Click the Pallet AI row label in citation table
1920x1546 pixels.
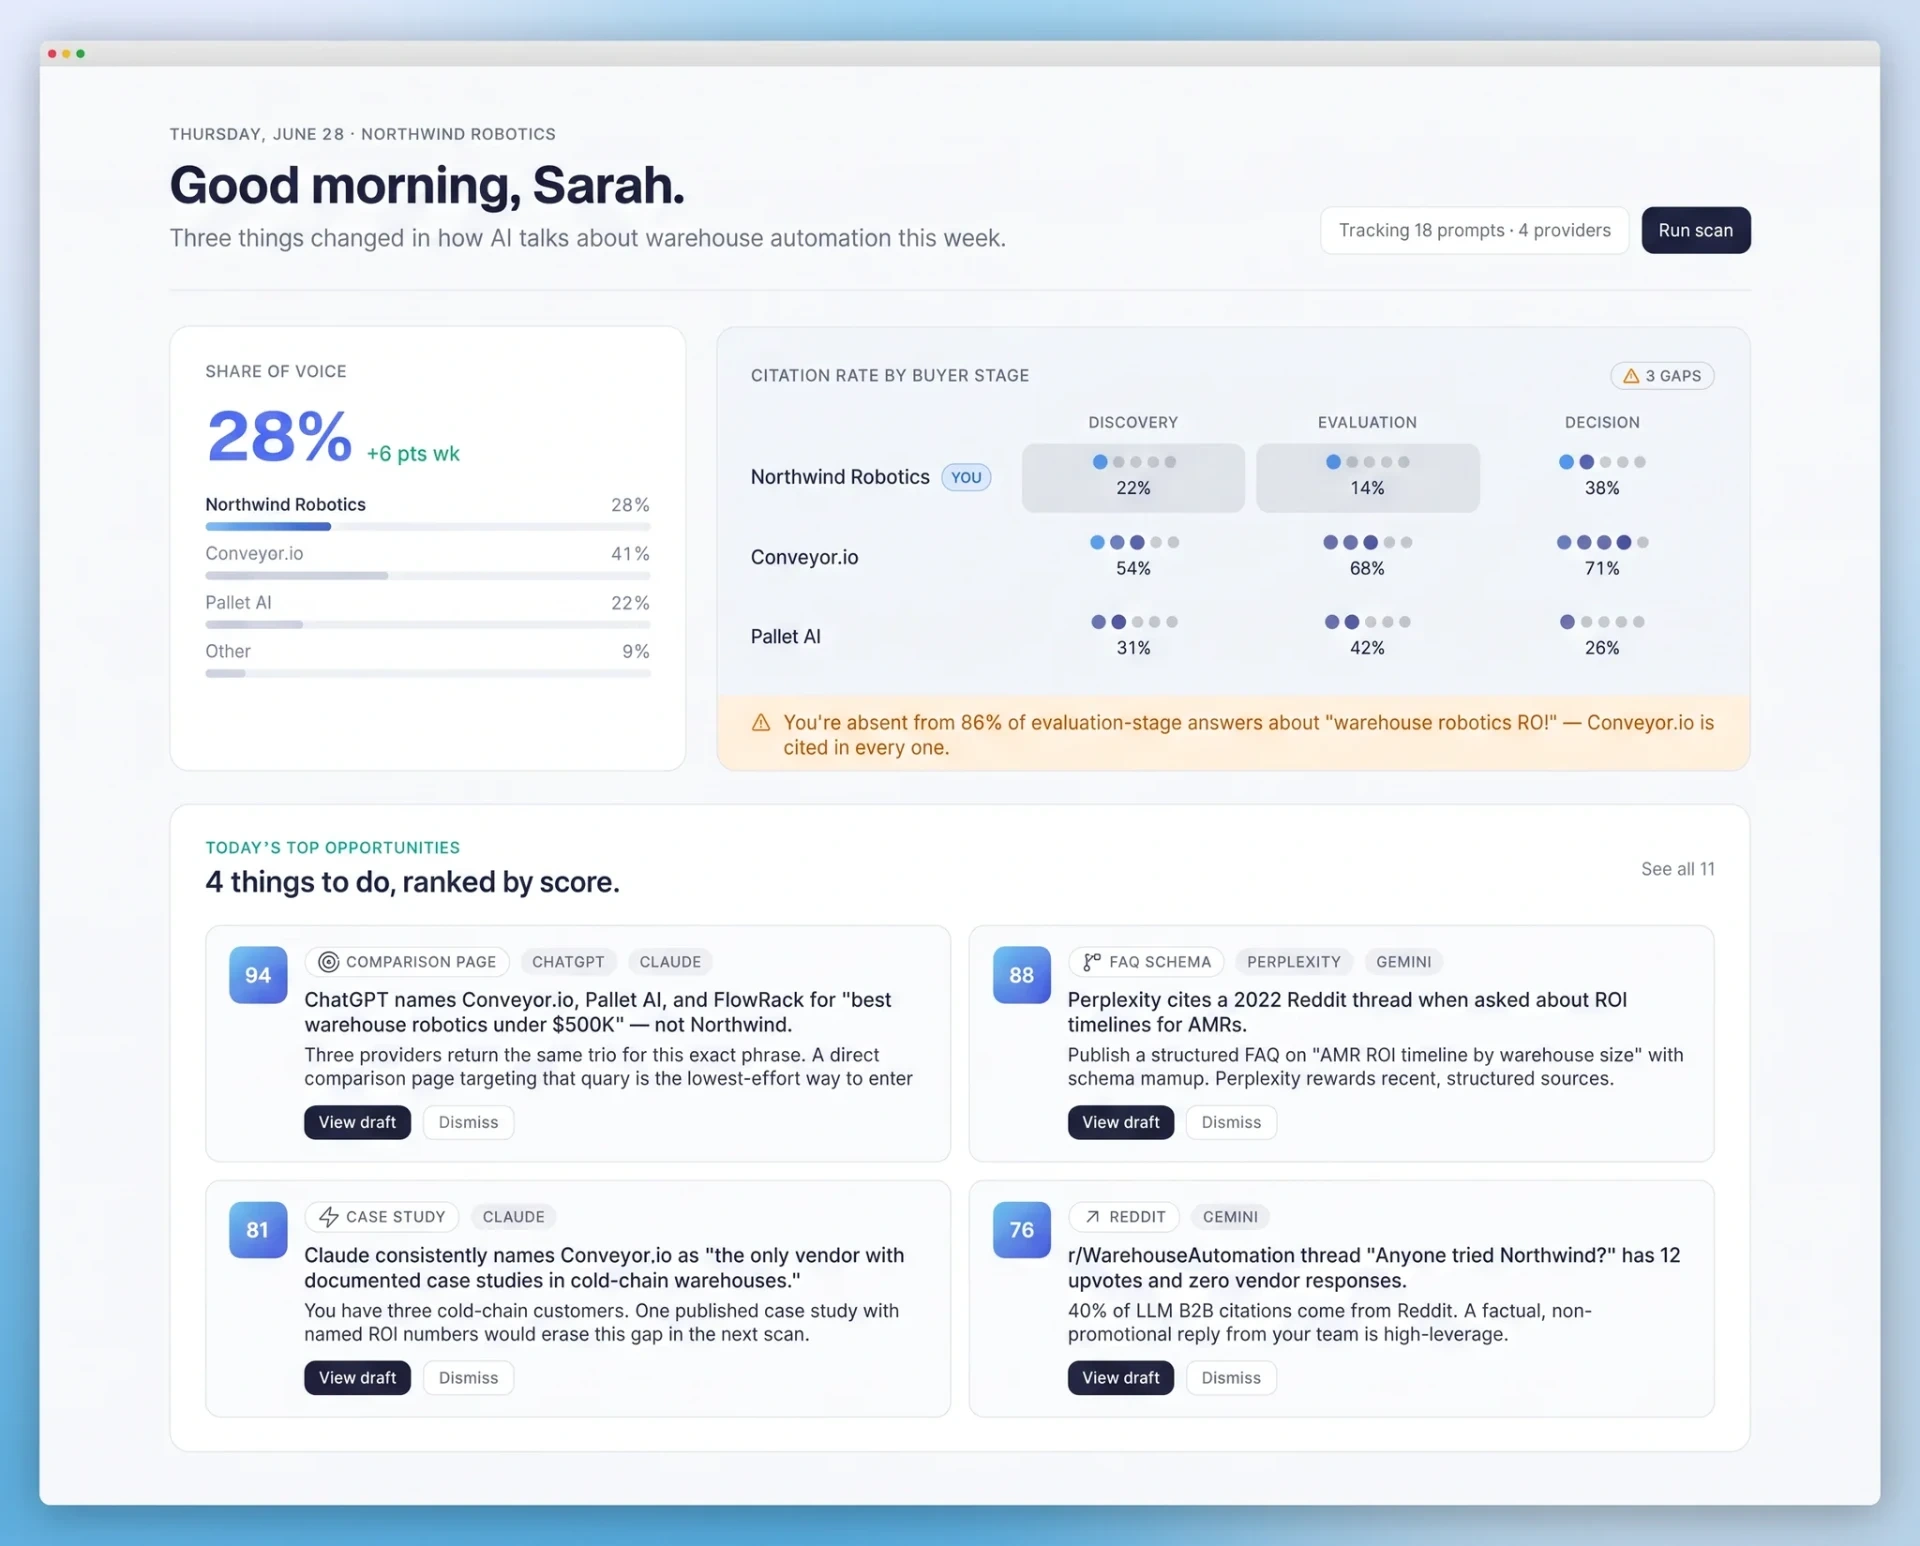click(785, 637)
